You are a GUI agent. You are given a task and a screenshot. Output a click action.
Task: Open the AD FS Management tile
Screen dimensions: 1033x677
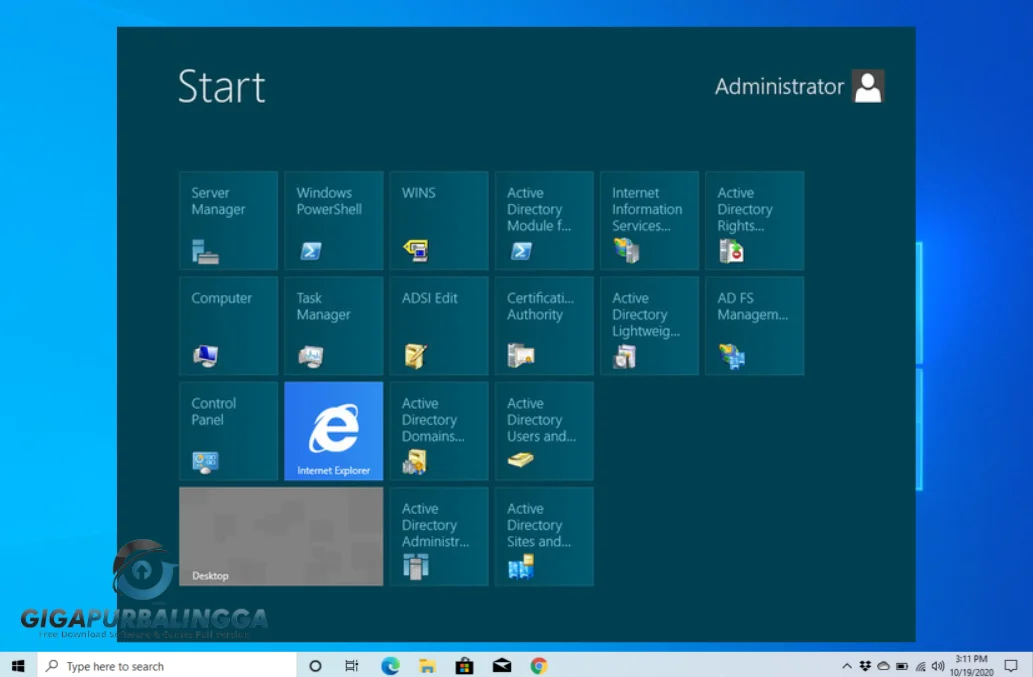point(755,326)
